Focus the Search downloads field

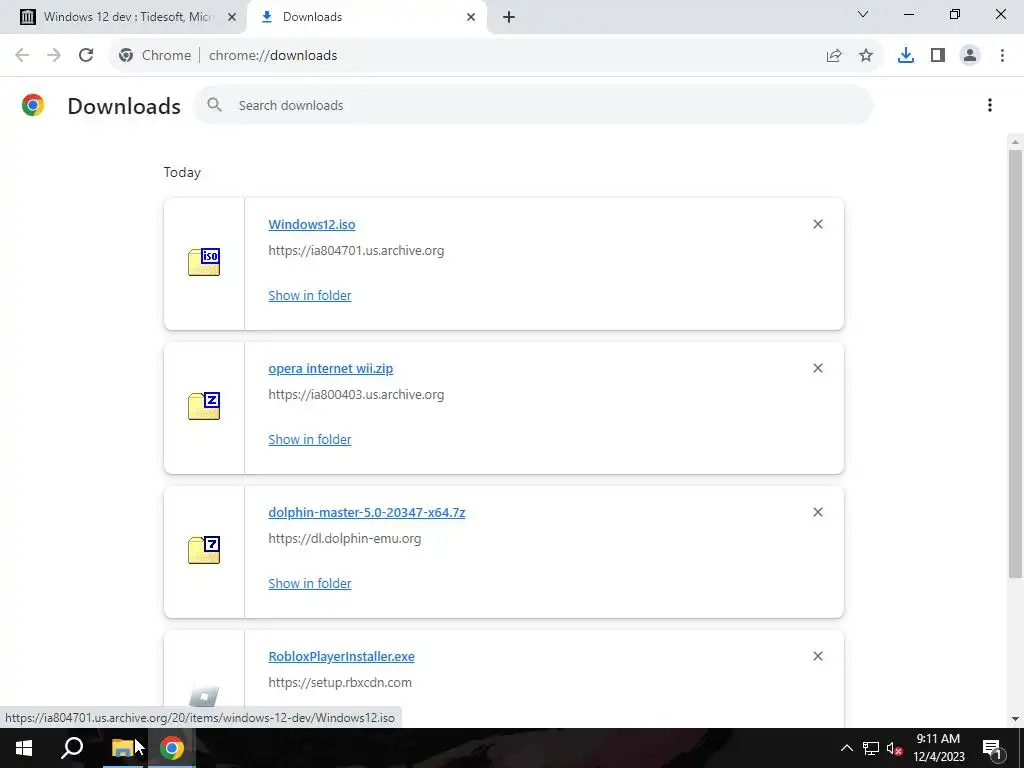pos(533,105)
